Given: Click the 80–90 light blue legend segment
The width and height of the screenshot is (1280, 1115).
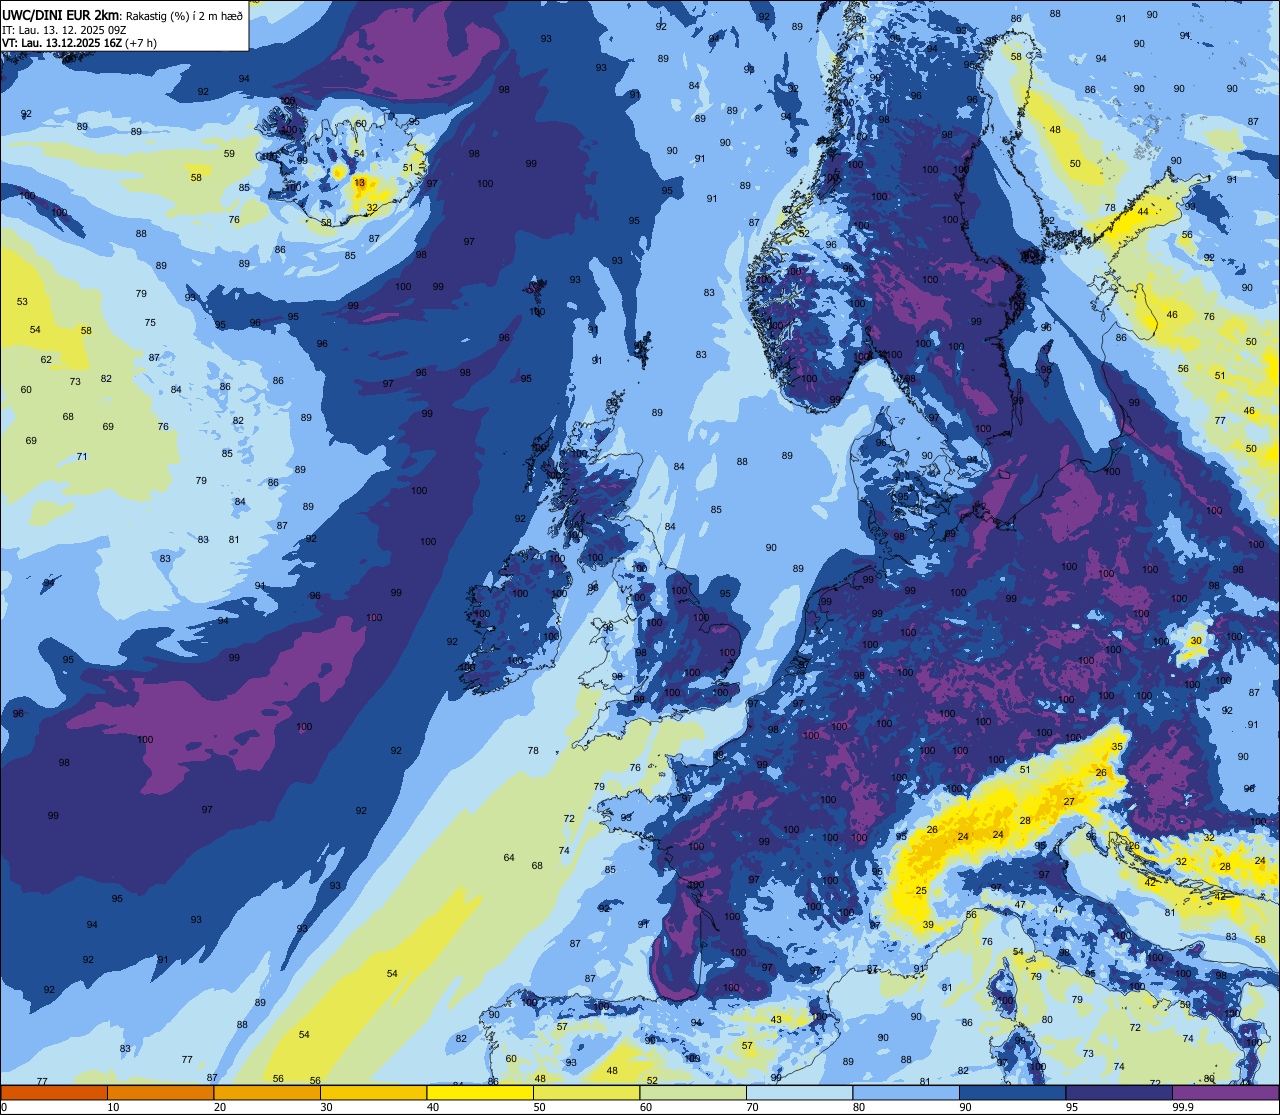Looking at the screenshot, I should pos(906,1093).
